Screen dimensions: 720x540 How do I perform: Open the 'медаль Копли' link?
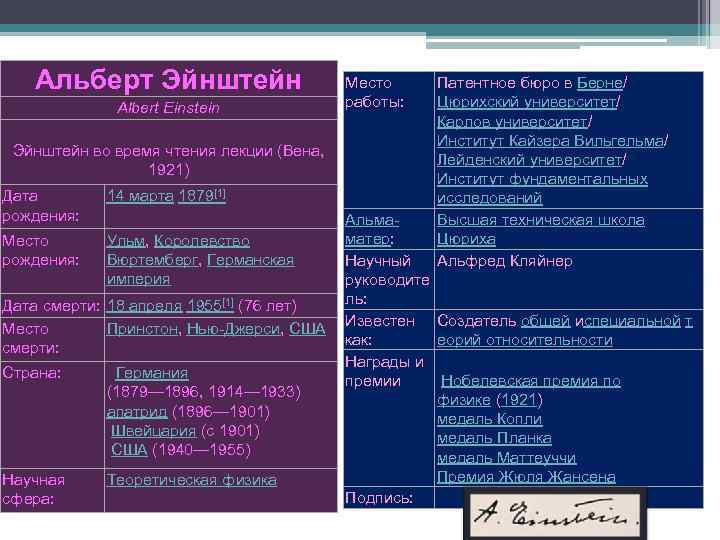point(489,419)
